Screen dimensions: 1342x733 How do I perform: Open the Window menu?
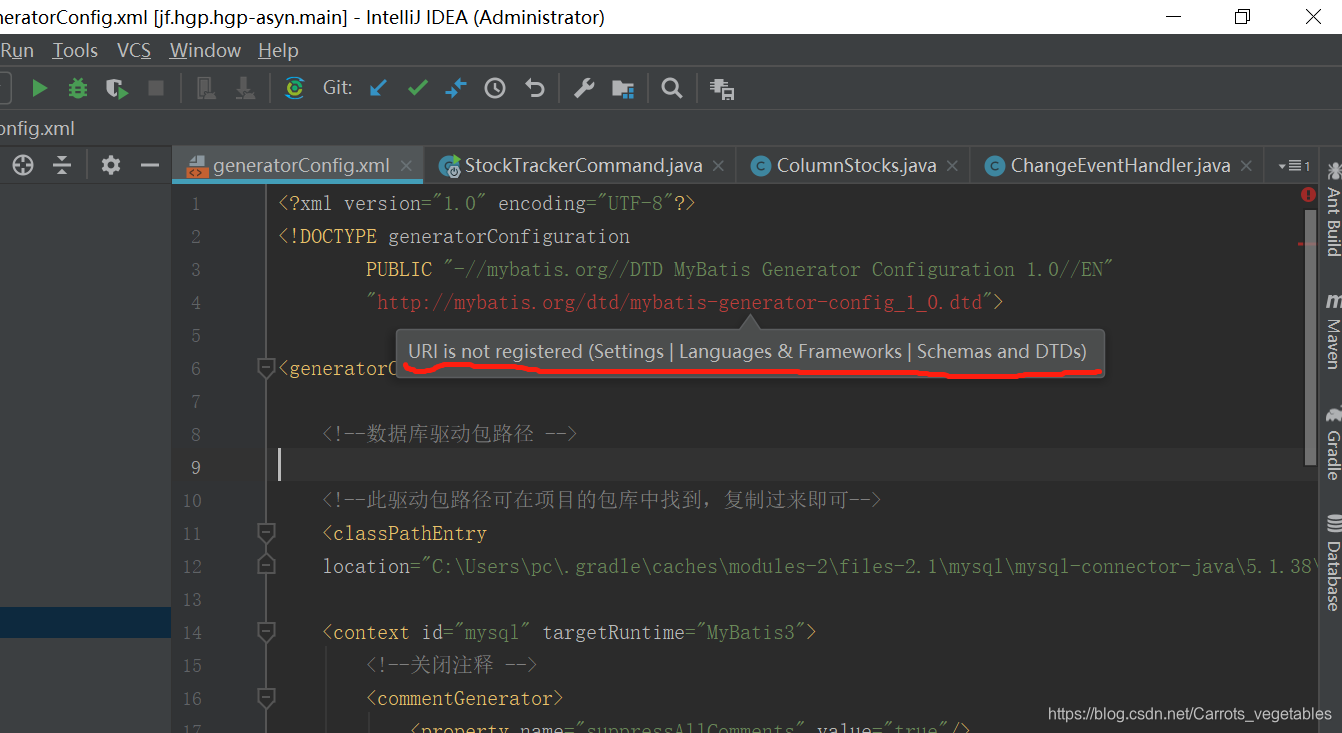click(x=205, y=50)
